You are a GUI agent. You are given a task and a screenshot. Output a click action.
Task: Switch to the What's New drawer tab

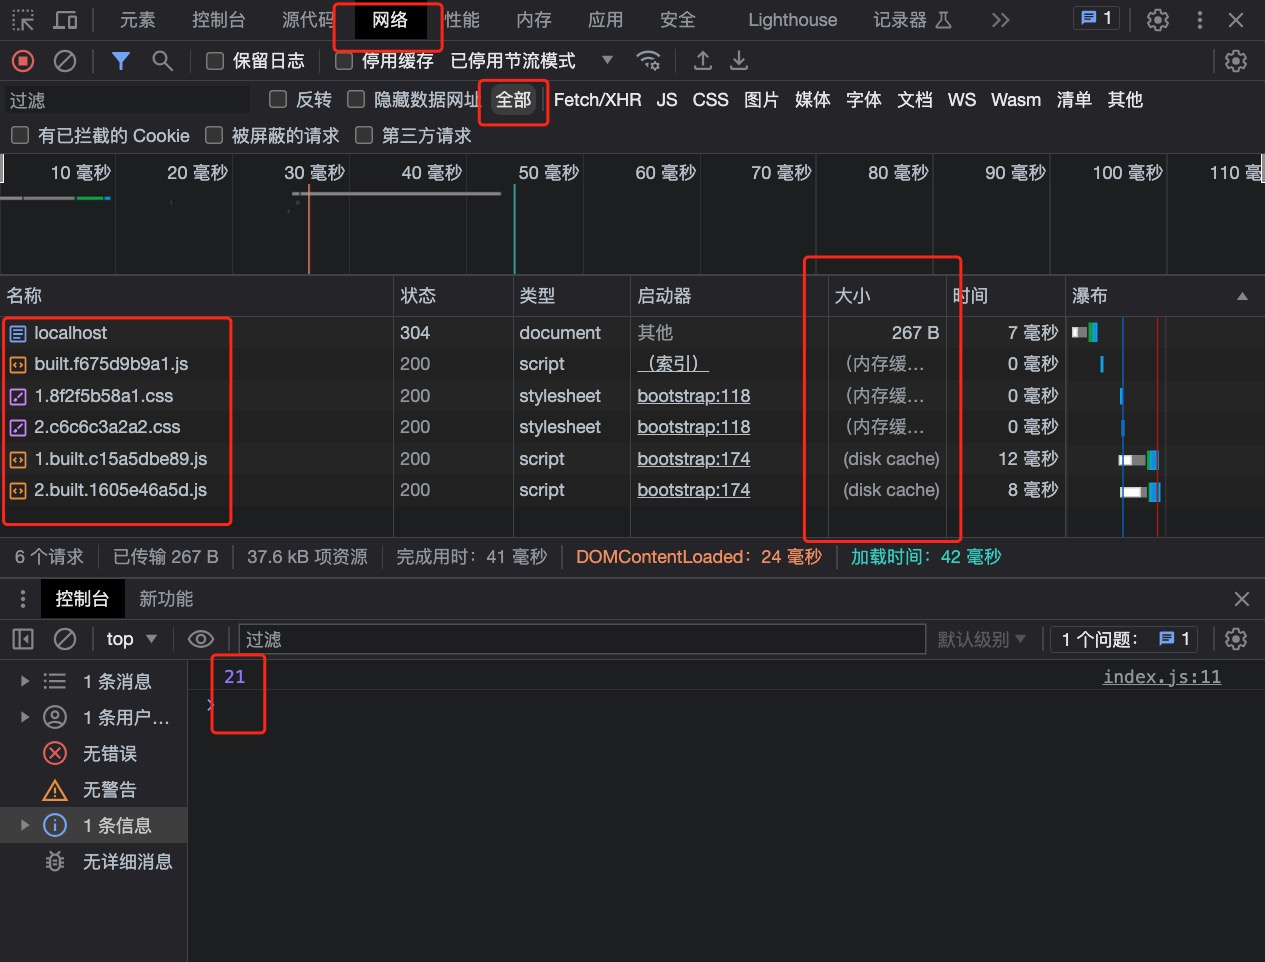pos(166,599)
